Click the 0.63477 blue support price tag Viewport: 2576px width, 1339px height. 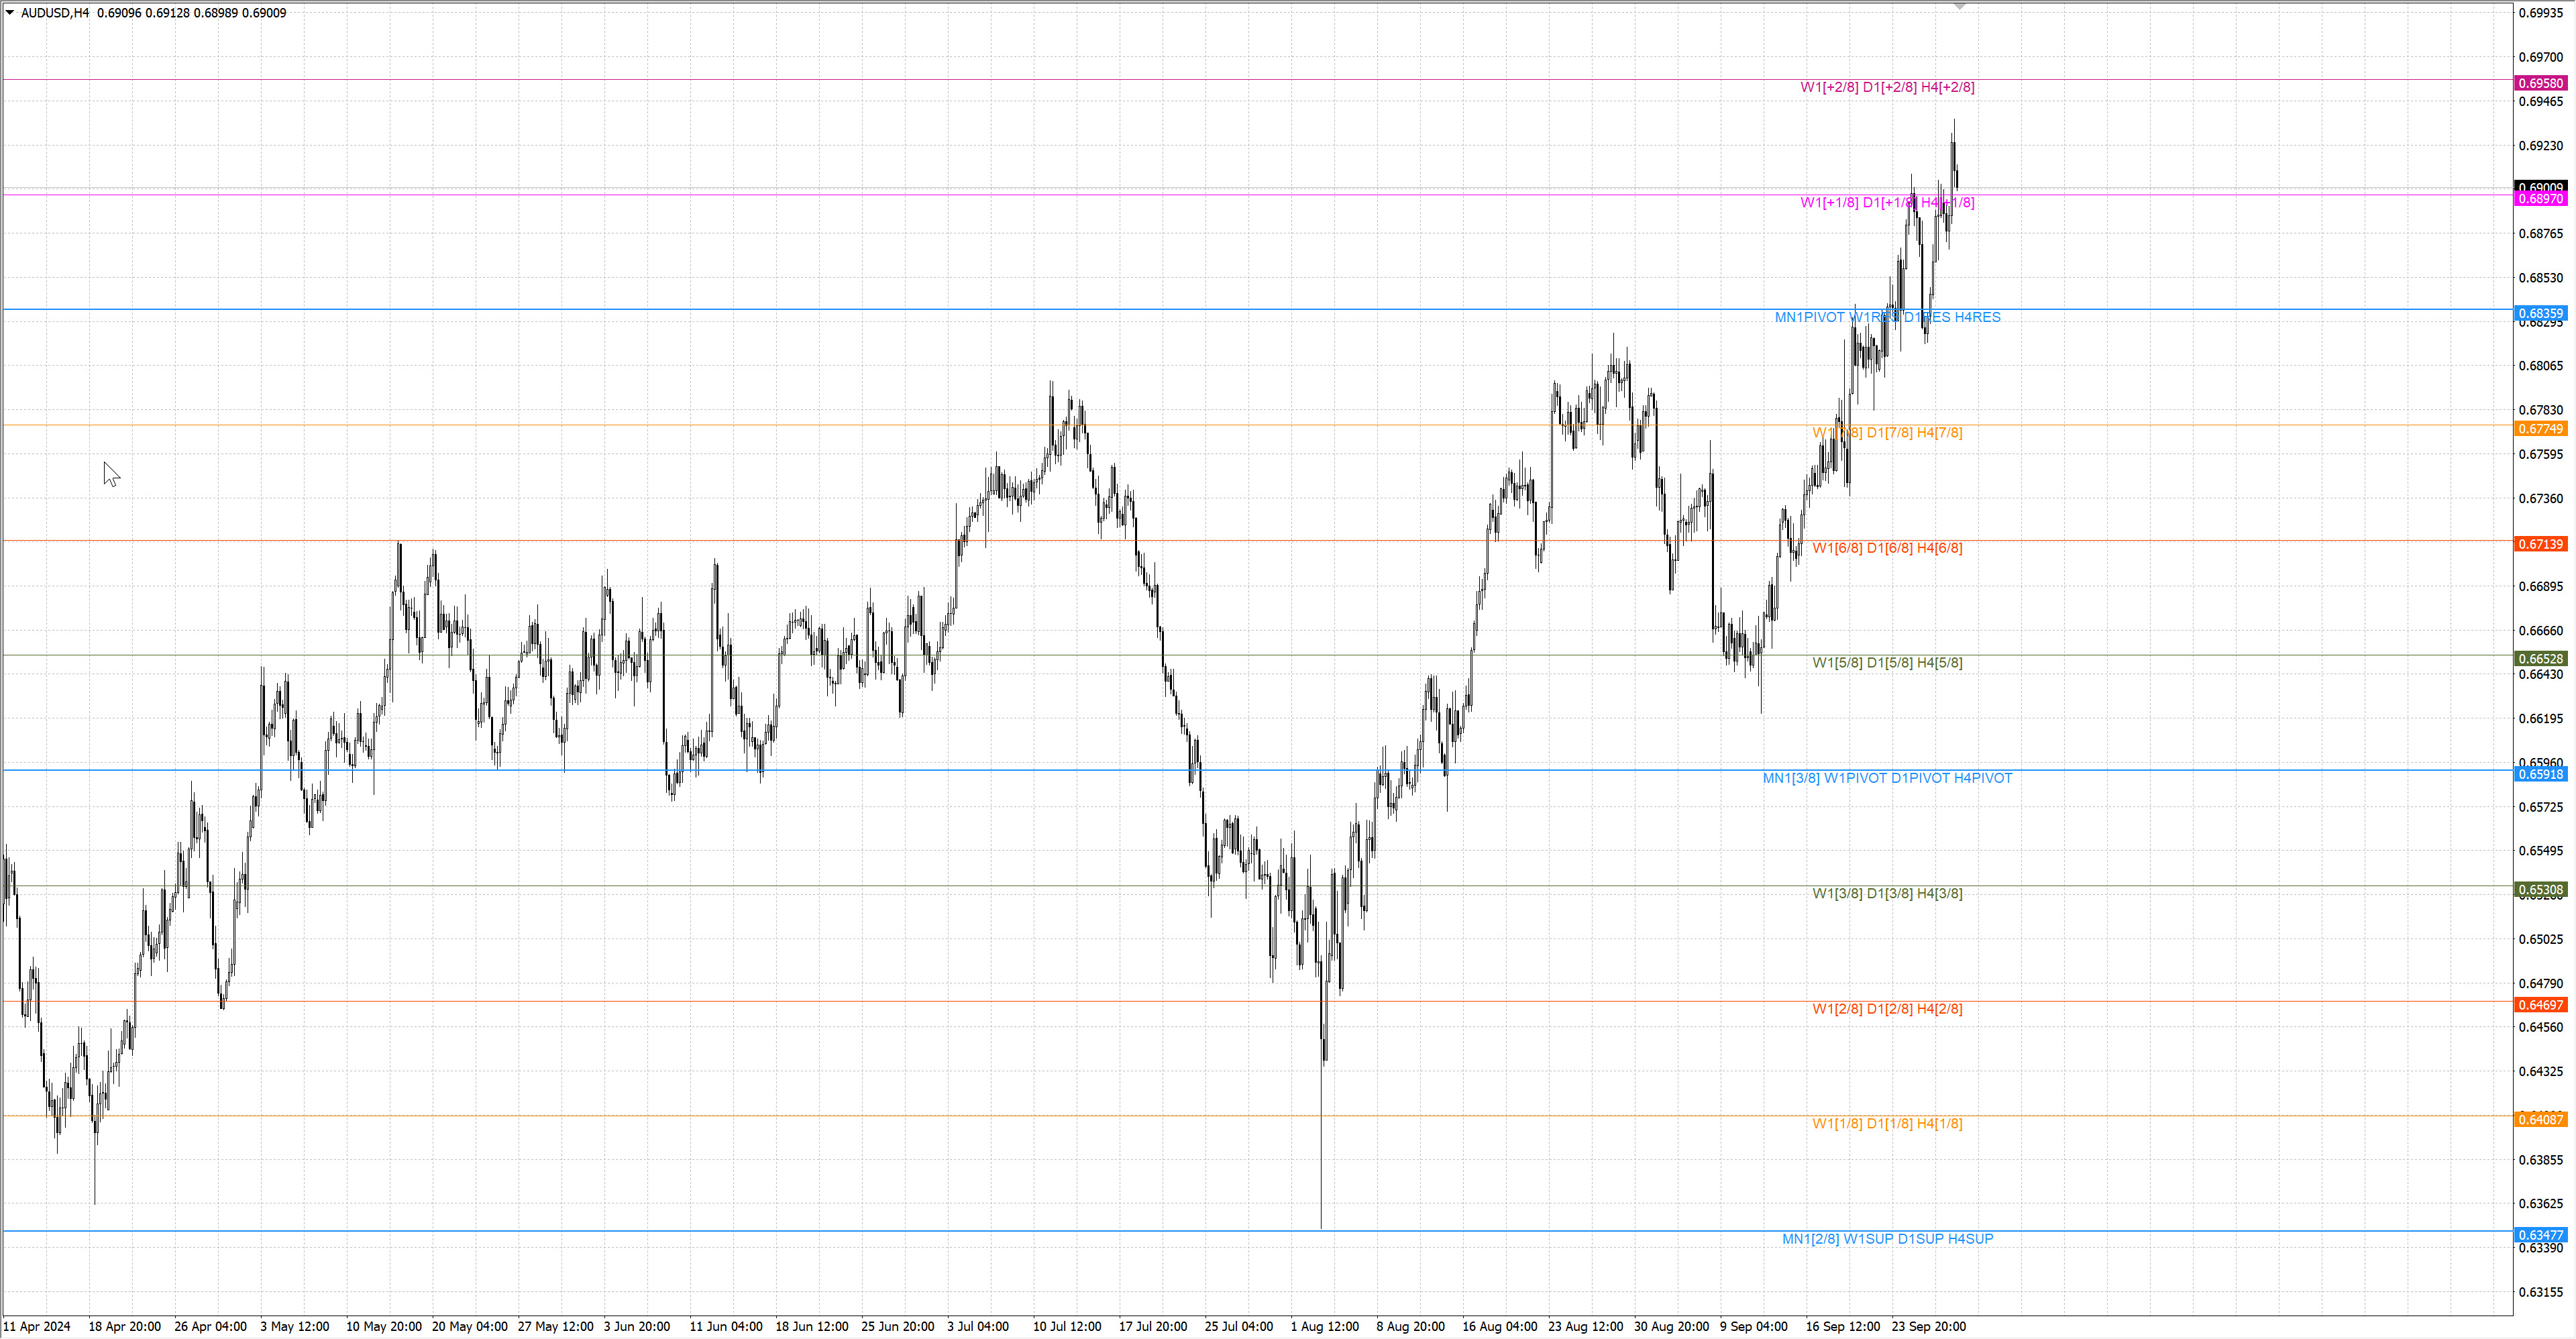[x=2540, y=1235]
